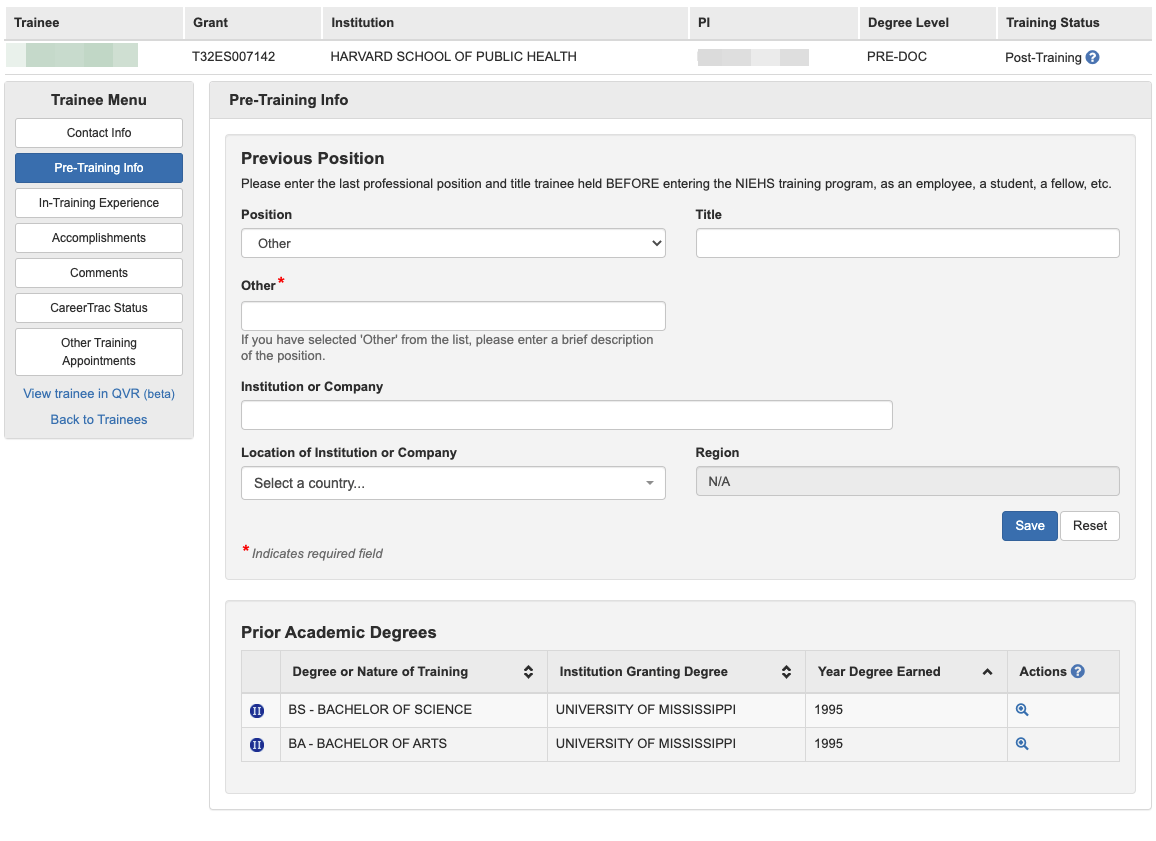Image resolution: width=1156 pixels, height=841 pixels.
Task: Sort by Year Degree Earned column
Action: [987, 672]
